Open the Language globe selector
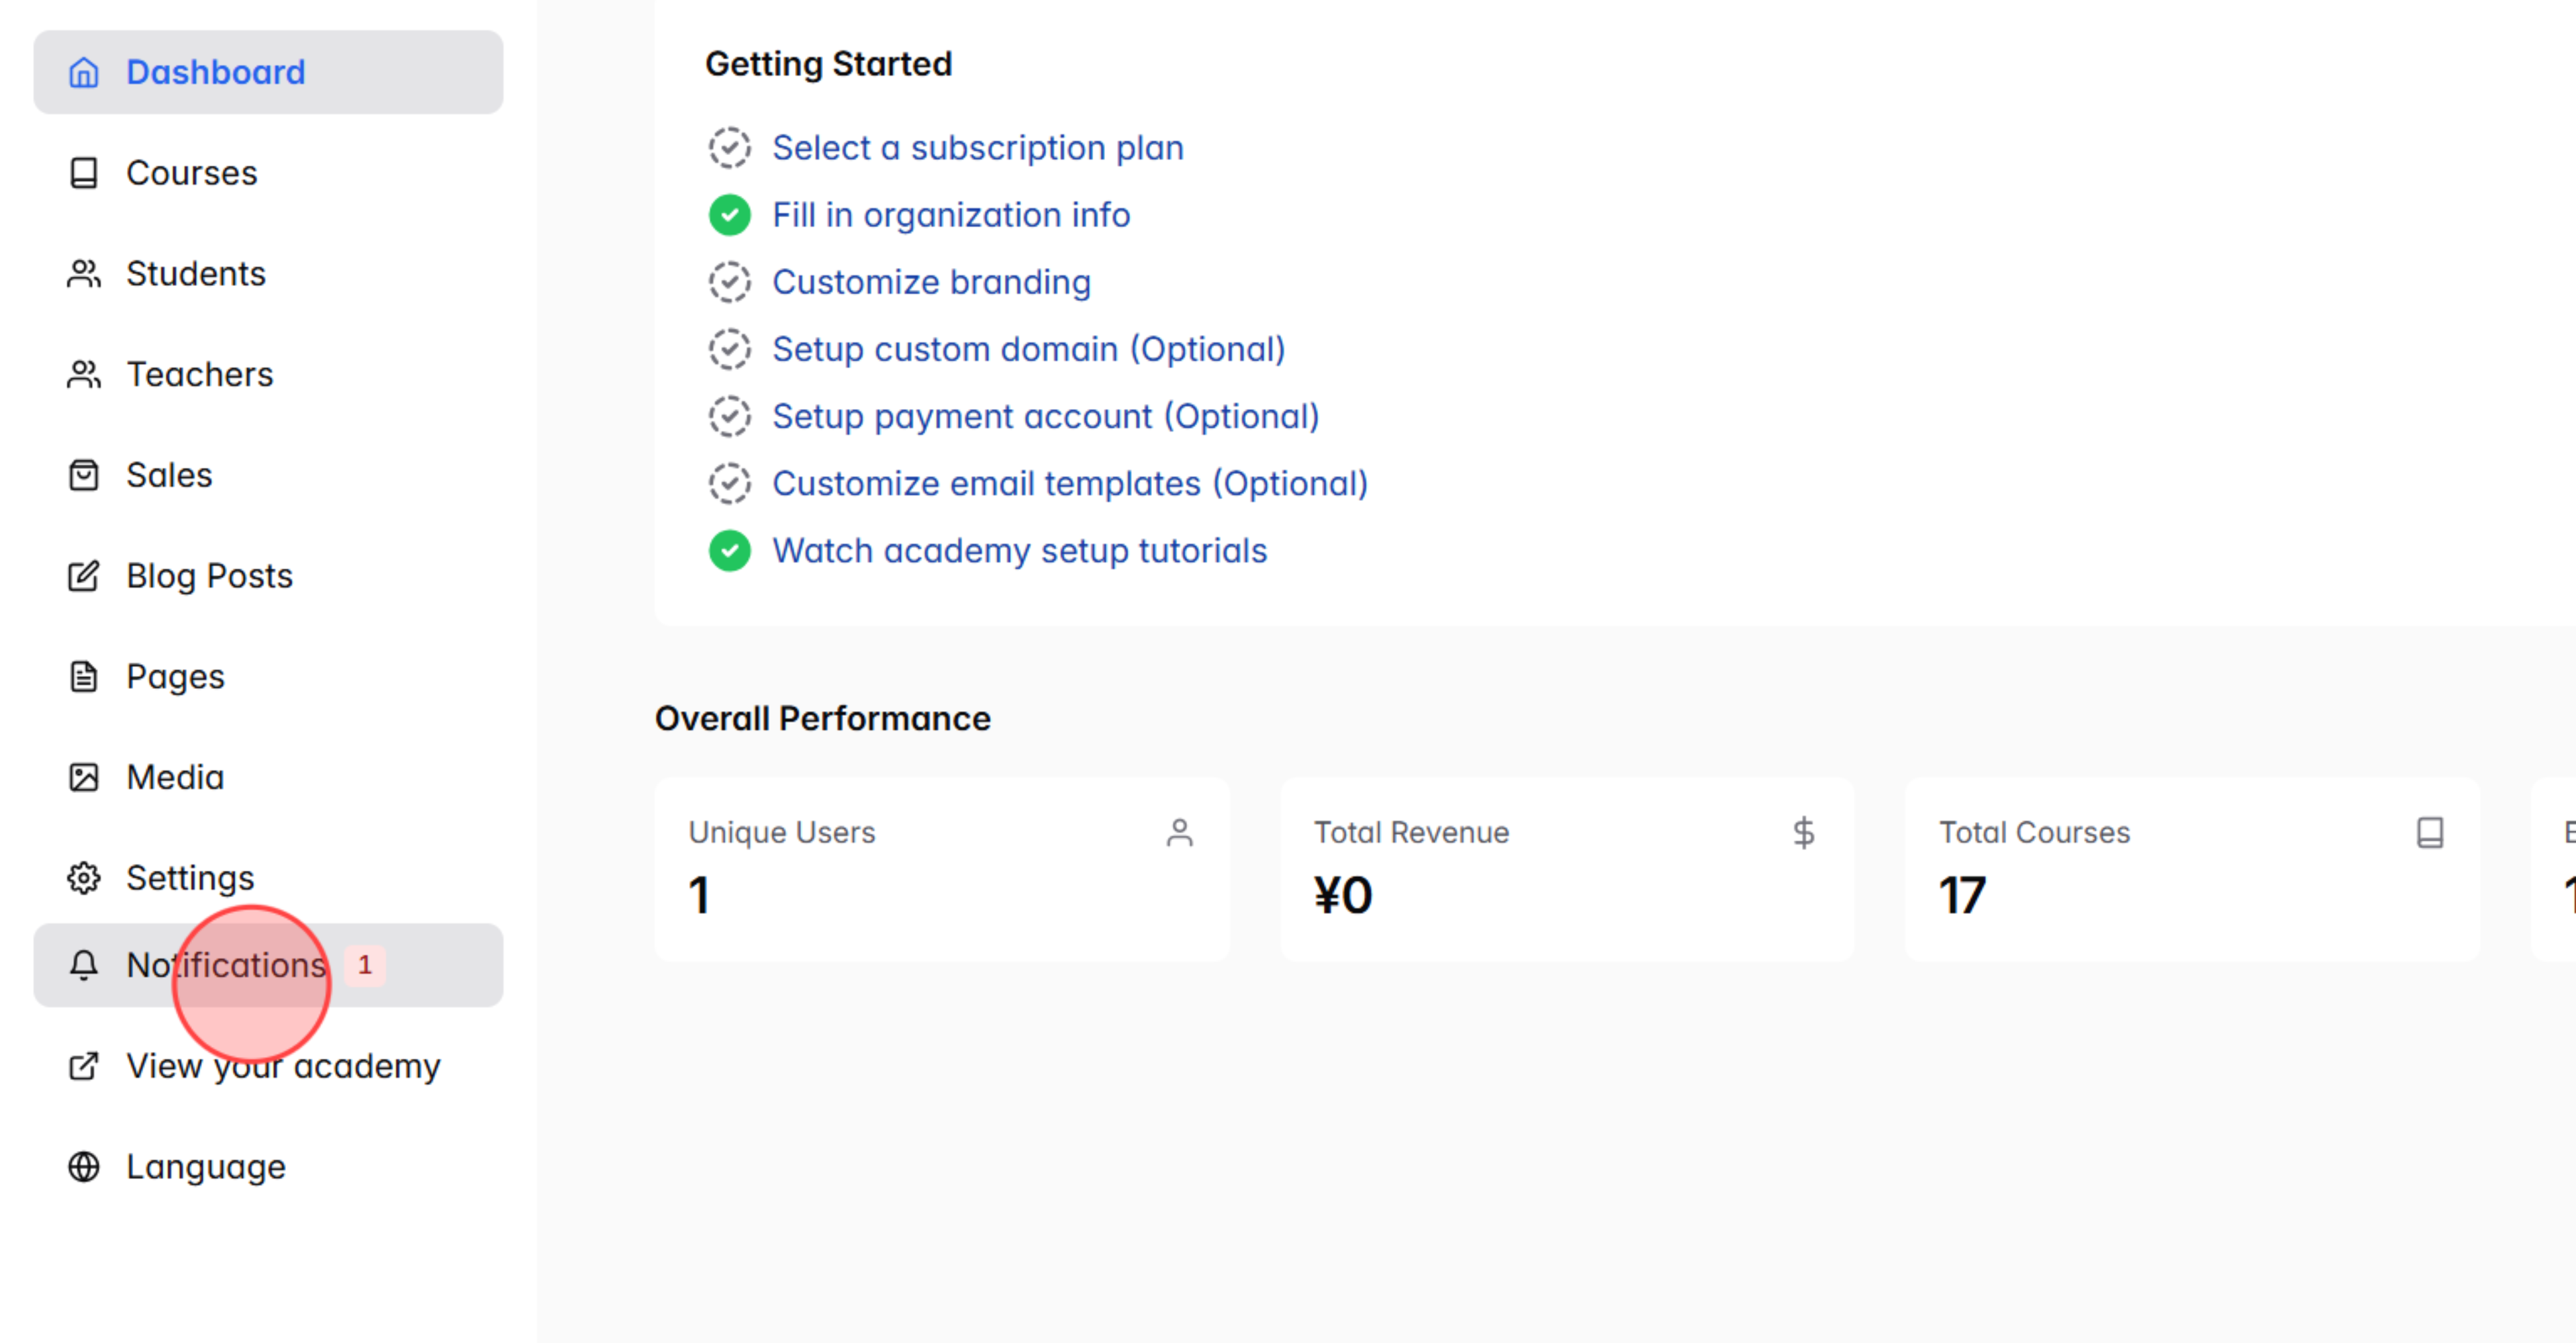Image resolution: width=2576 pixels, height=1343 pixels. pos(84,1166)
